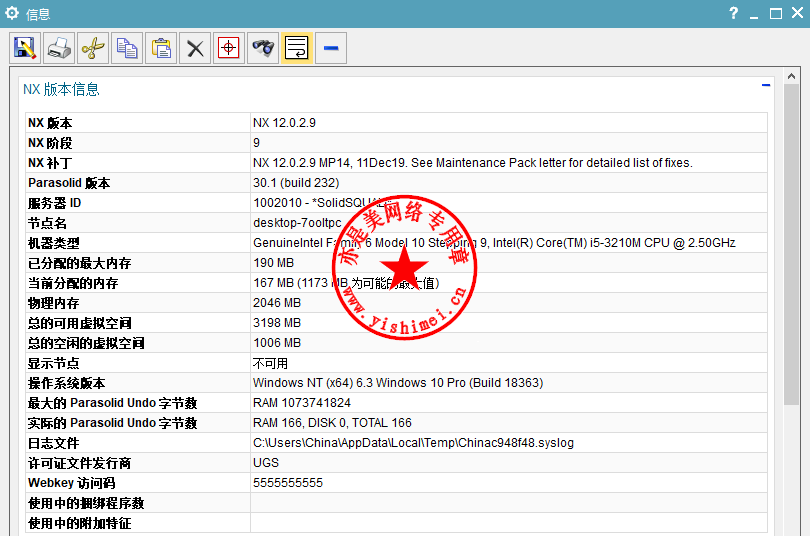Viewport: 810px width, 536px height.
Task: Click the 使用中的捆绑程序数 label
Action: click(86, 503)
